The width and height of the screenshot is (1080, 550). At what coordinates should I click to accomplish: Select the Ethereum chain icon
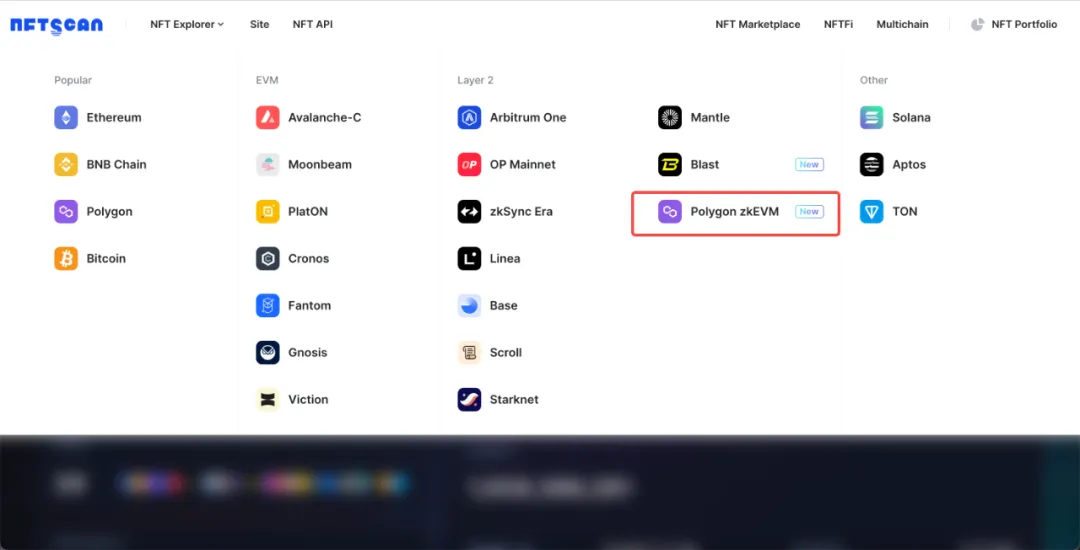click(66, 118)
